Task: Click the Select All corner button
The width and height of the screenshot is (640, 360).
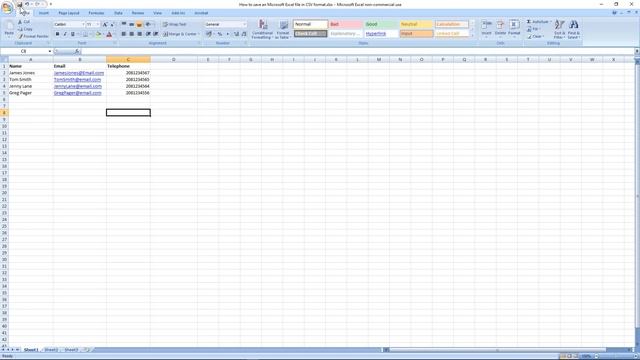Action: click(4, 60)
